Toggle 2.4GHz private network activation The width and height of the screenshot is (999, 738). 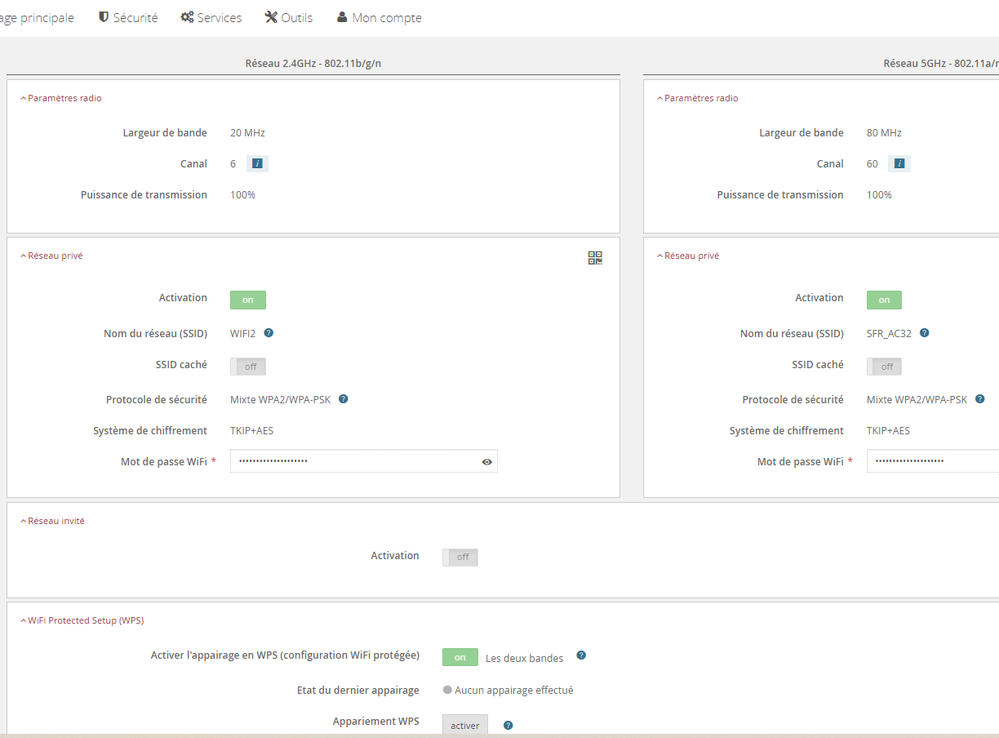(x=248, y=300)
